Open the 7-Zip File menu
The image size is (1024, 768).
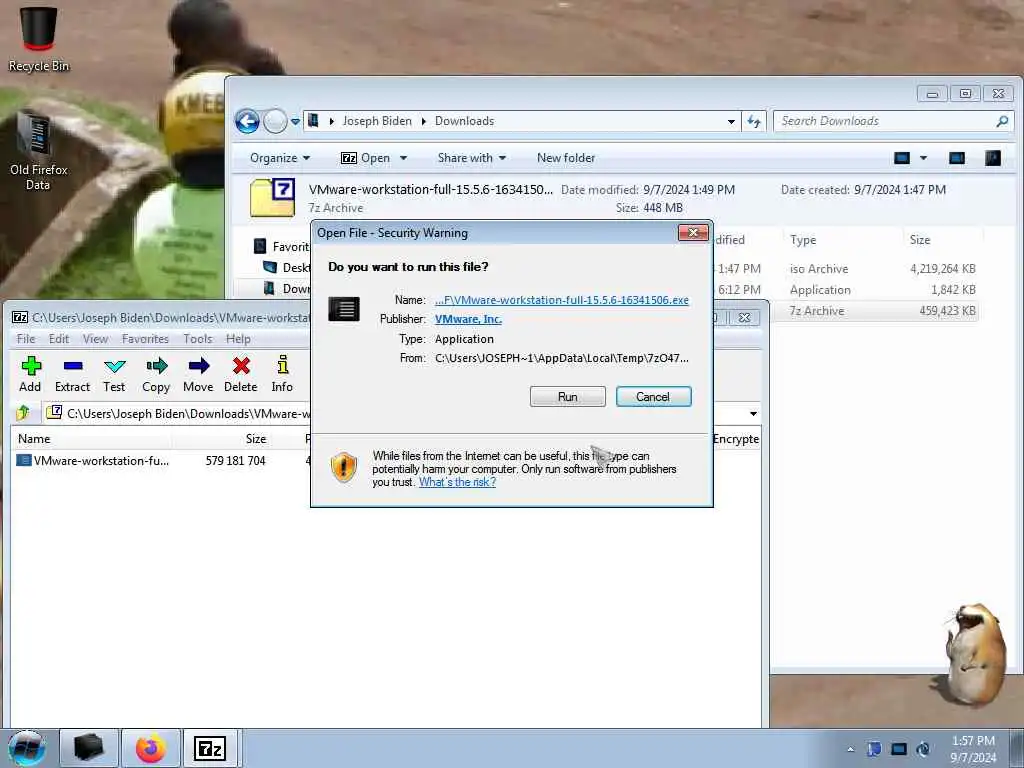point(26,339)
